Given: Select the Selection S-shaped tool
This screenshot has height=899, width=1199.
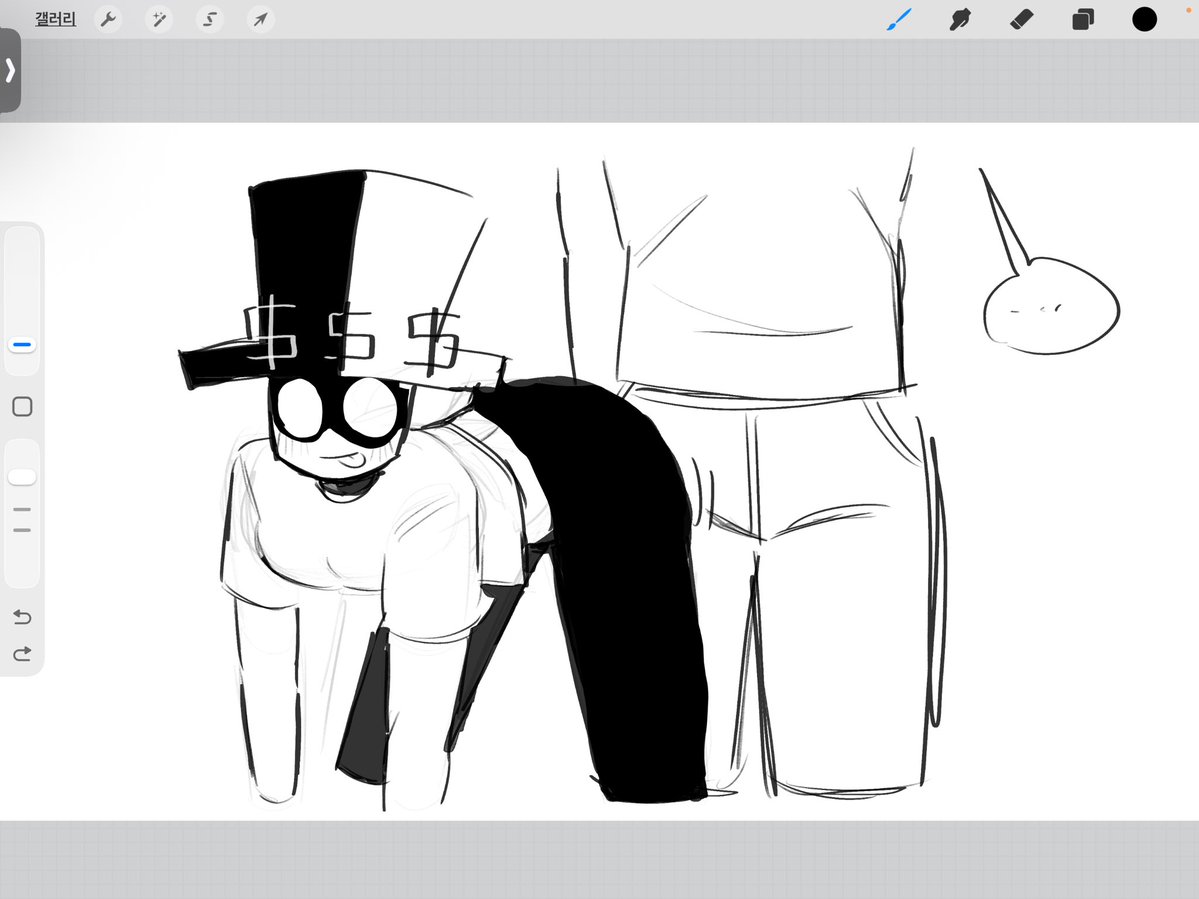Looking at the screenshot, I should [210, 19].
